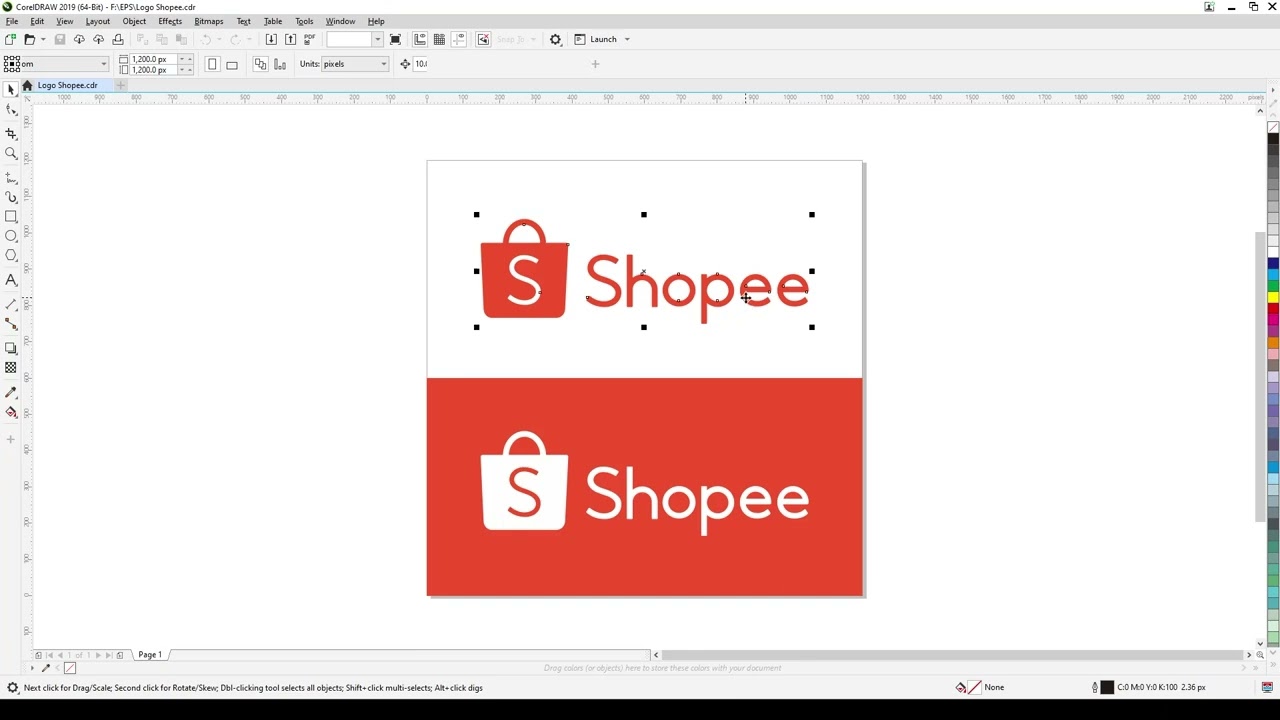
Task: Open the Effects menu
Action: tap(170, 21)
